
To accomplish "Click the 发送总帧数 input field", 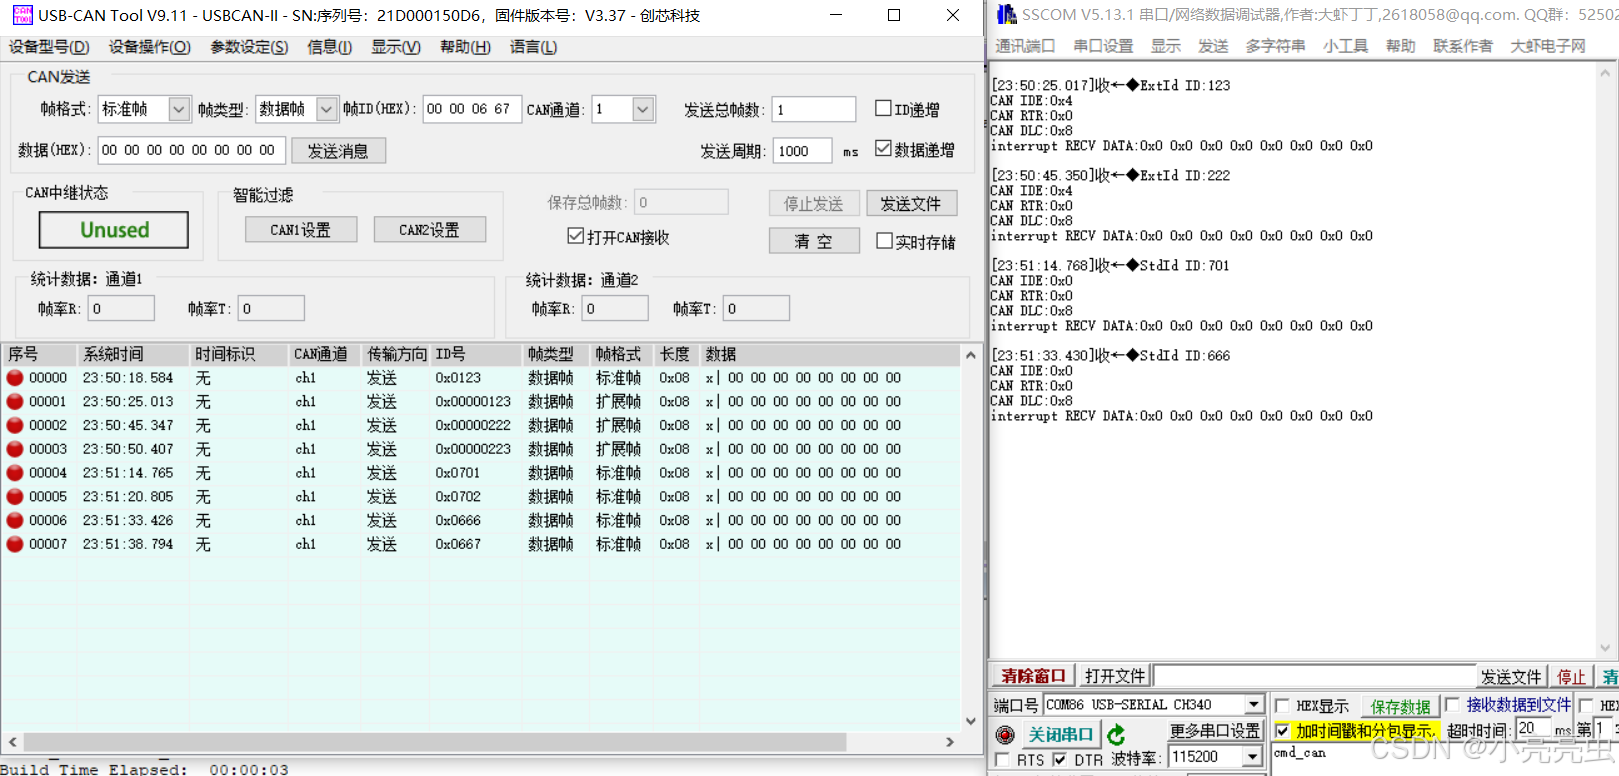I will 814,109.
